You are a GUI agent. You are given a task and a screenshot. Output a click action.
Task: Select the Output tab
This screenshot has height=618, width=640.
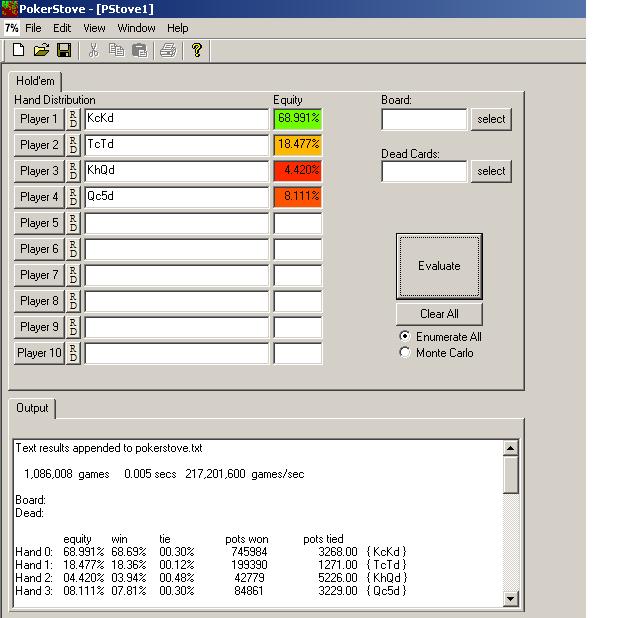(32, 408)
